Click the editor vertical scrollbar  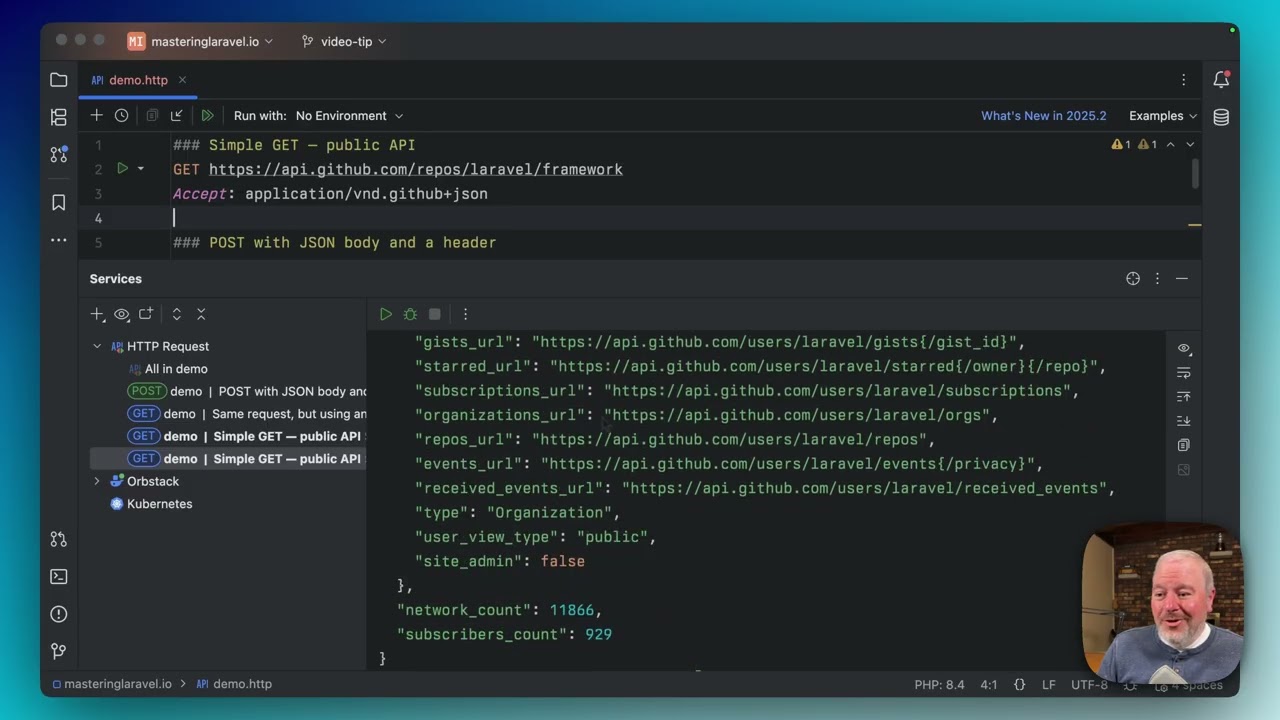1195,173
